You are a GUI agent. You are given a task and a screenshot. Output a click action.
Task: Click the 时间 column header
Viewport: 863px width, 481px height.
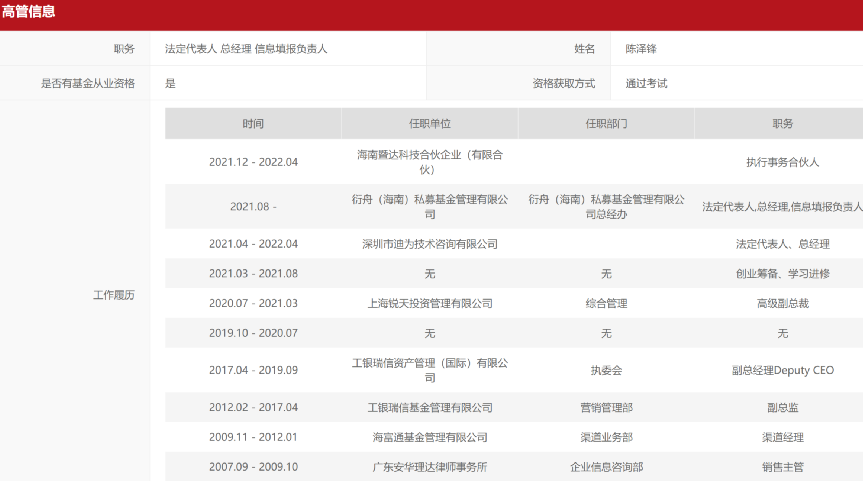coord(253,124)
